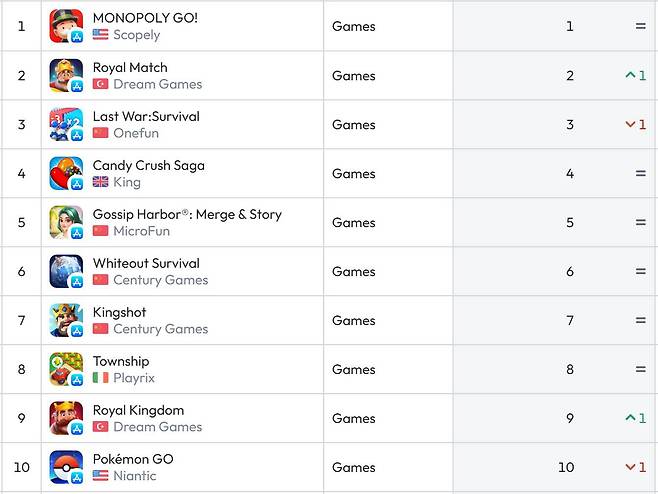The height and width of the screenshot is (494, 658).
Task: Click the MONOPOLY GO! app icon
Action: (x=66, y=26)
